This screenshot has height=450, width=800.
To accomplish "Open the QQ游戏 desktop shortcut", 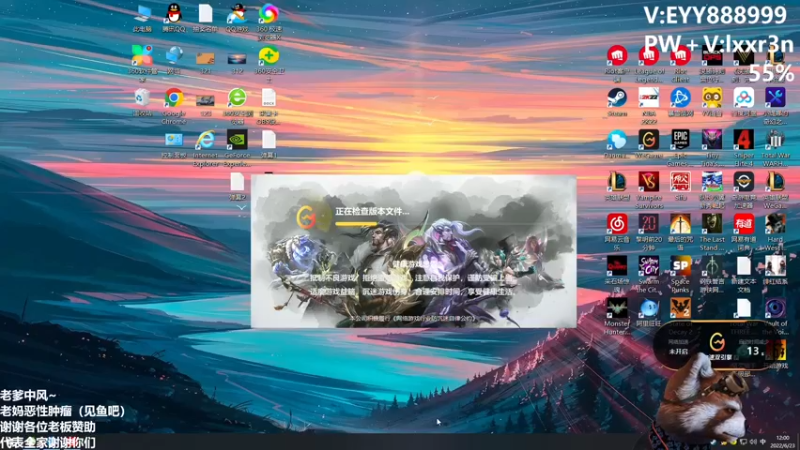I will coord(237,14).
